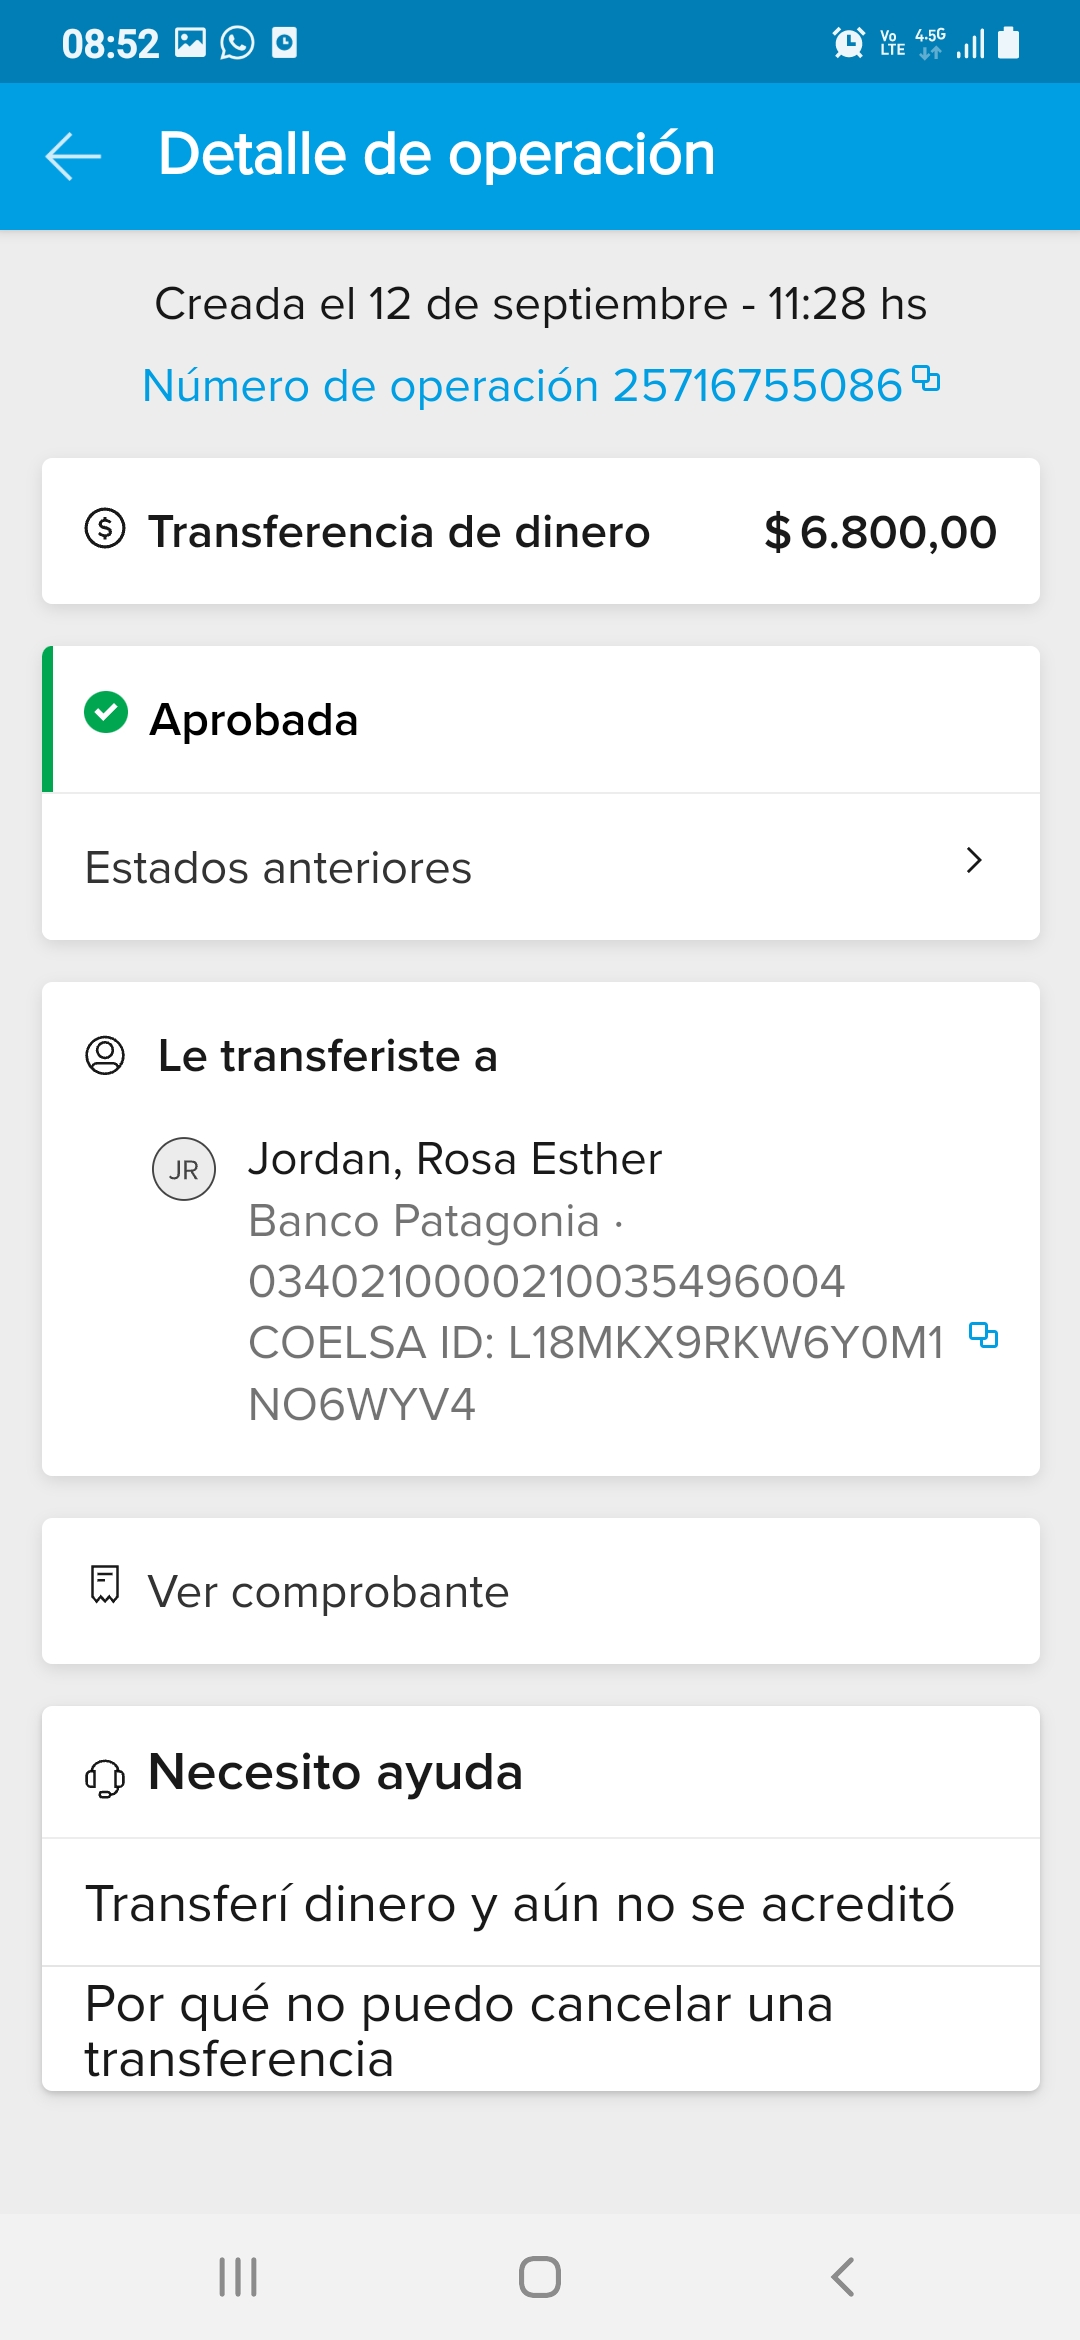Screen dimensions: 1080x2340
Task: Tap the person icon by Le transferiste a
Action: 105,1055
